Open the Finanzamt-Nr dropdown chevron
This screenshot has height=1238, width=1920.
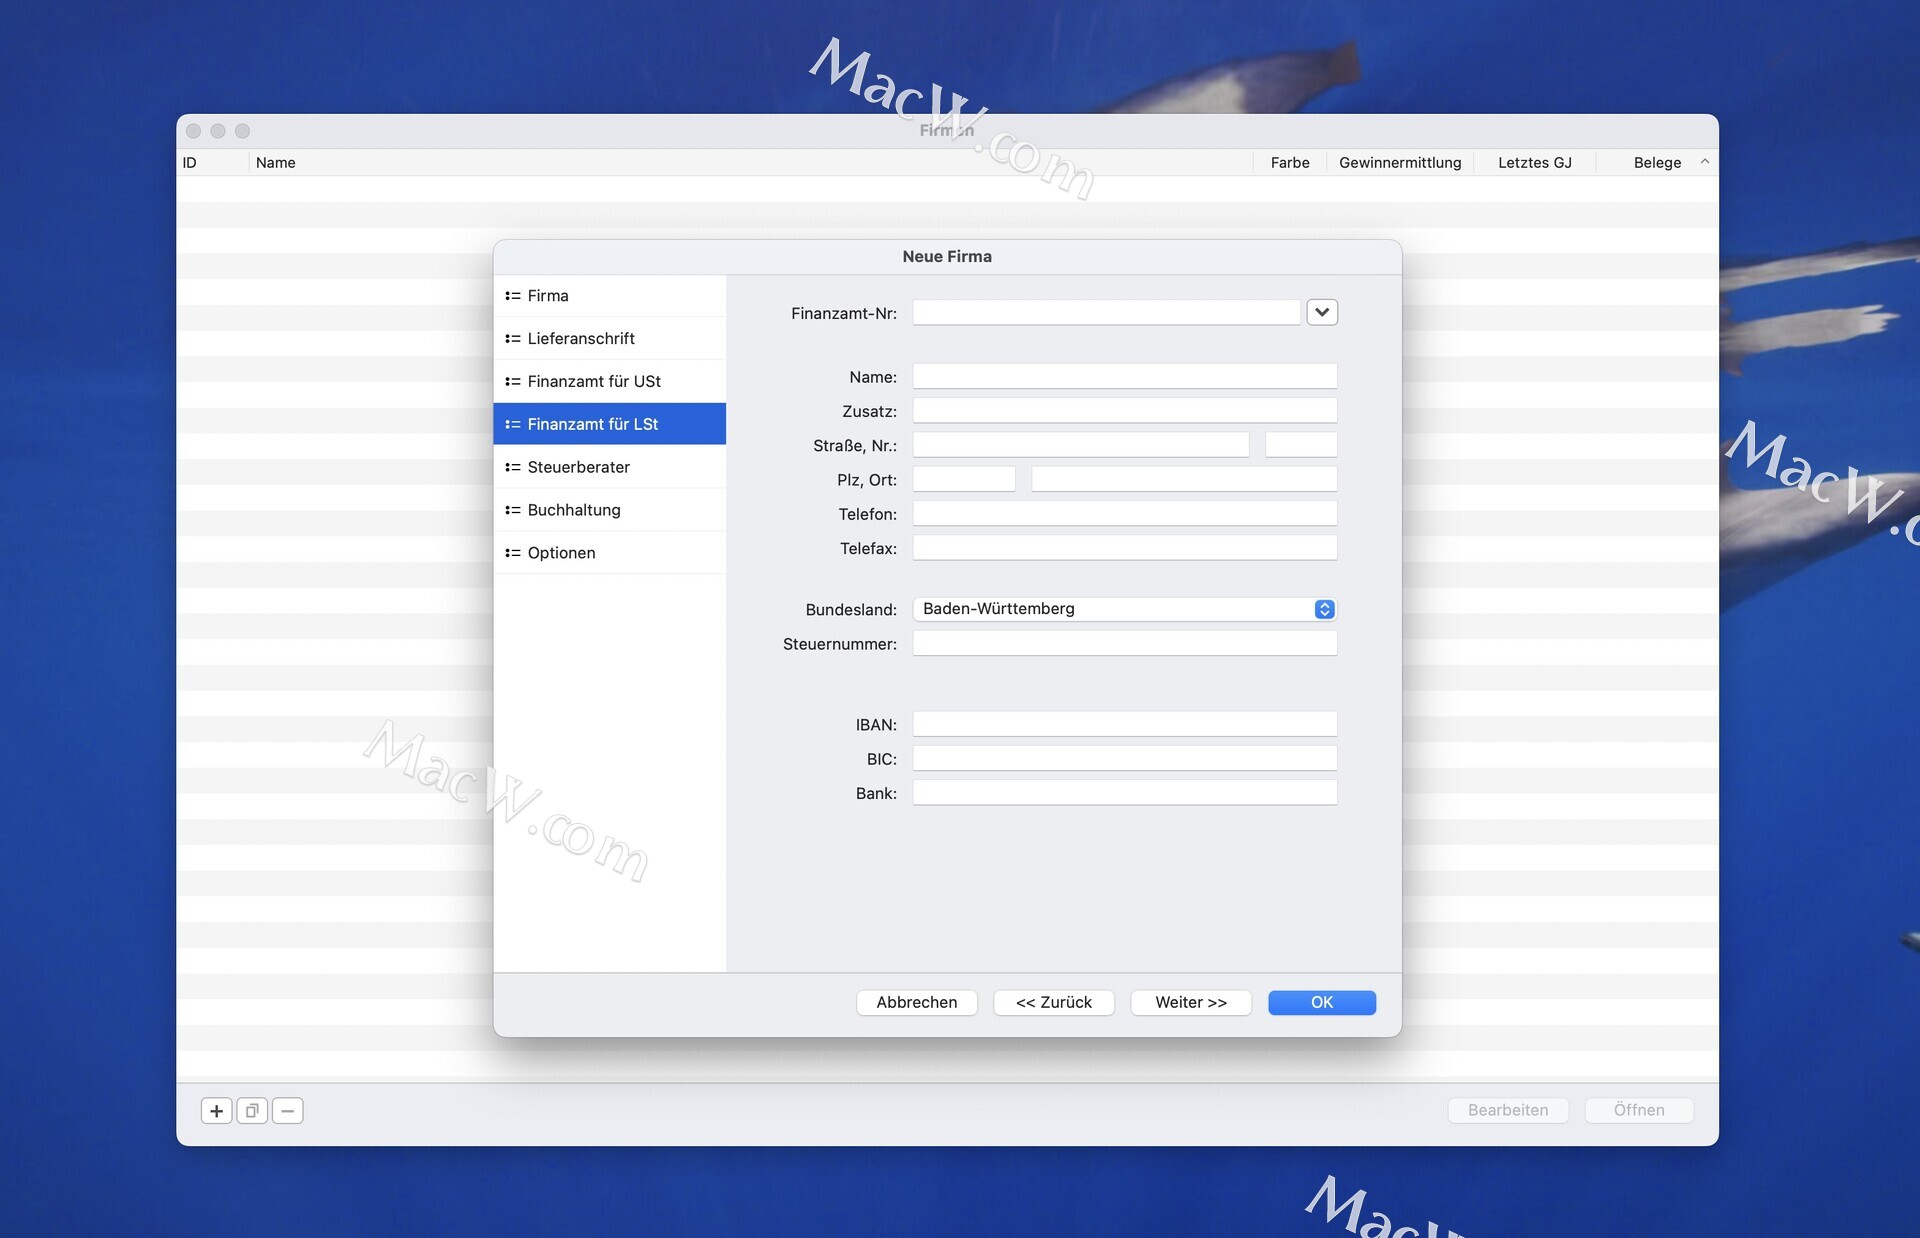point(1322,312)
